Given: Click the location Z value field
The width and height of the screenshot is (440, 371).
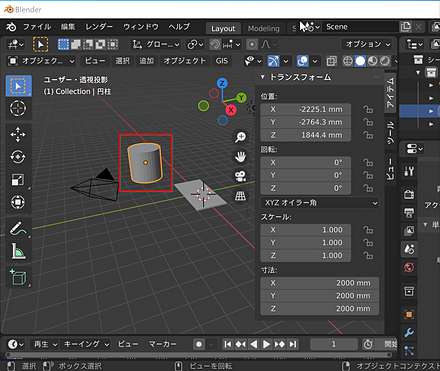Looking at the screenshot, I should point(306,135).
